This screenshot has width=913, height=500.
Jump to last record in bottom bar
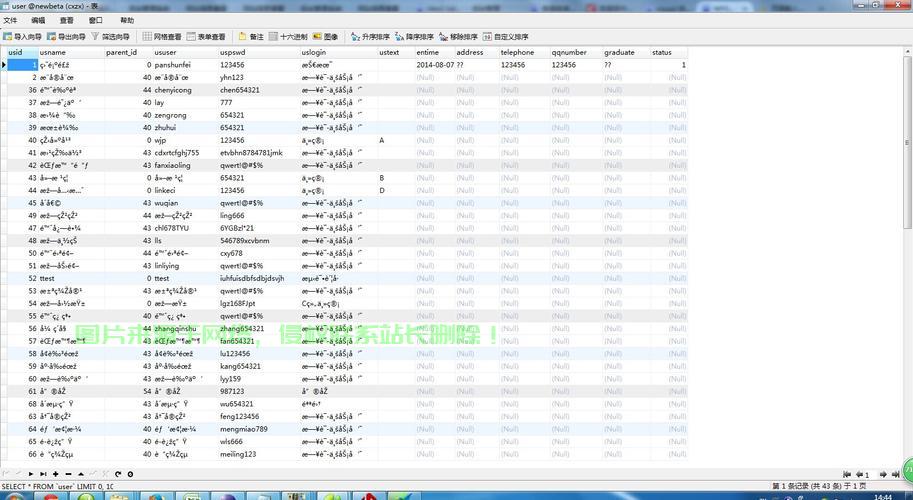[x=43, y=474]
